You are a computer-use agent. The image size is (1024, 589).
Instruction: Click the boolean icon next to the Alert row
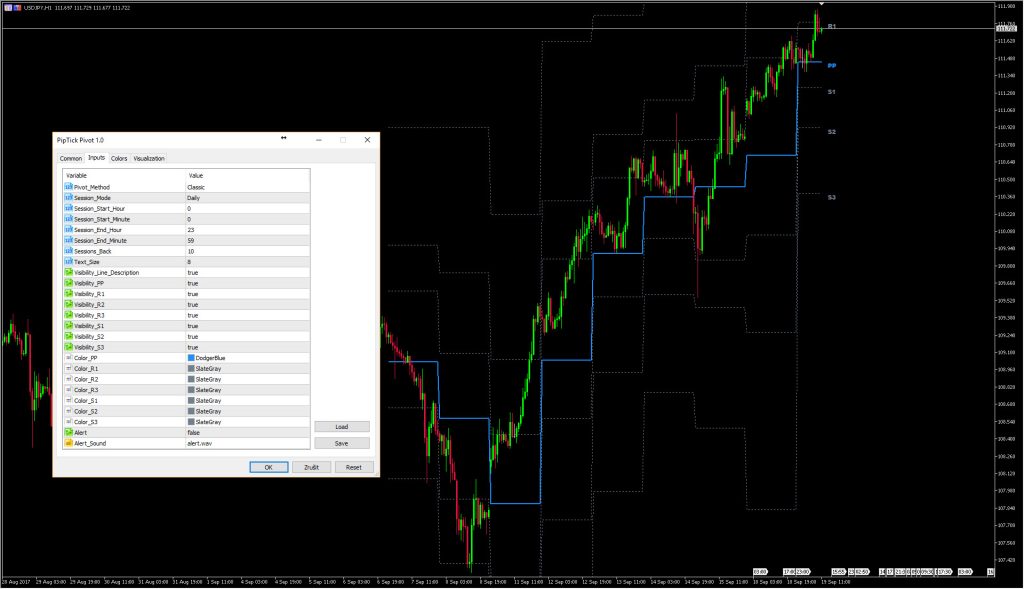68,432
